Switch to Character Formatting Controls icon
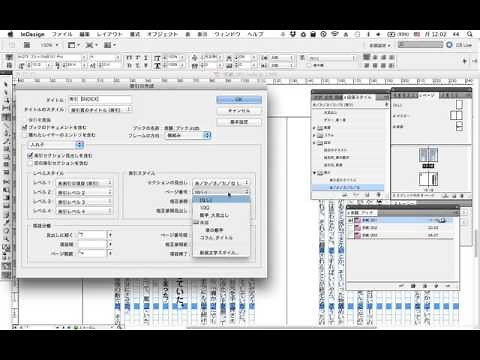Screen dimensions: 480x360 coord(9,57)
